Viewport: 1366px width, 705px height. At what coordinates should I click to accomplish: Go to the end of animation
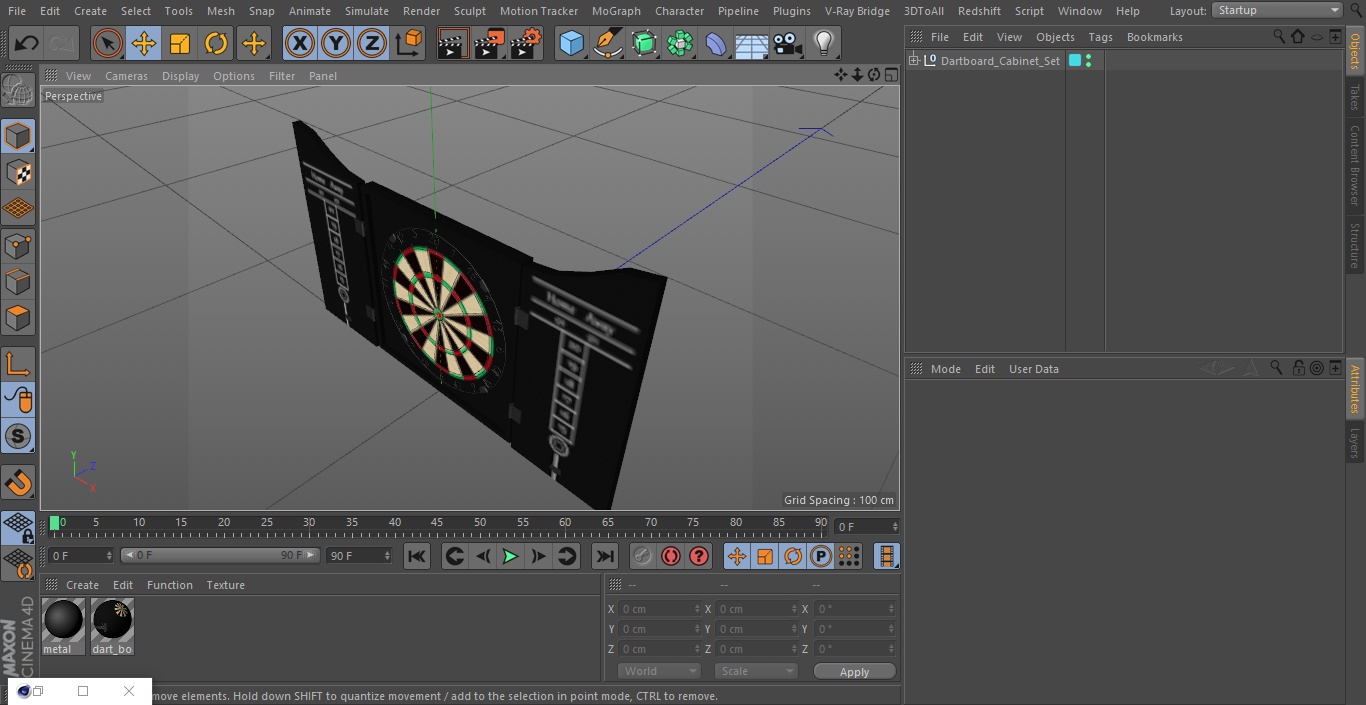605,556
